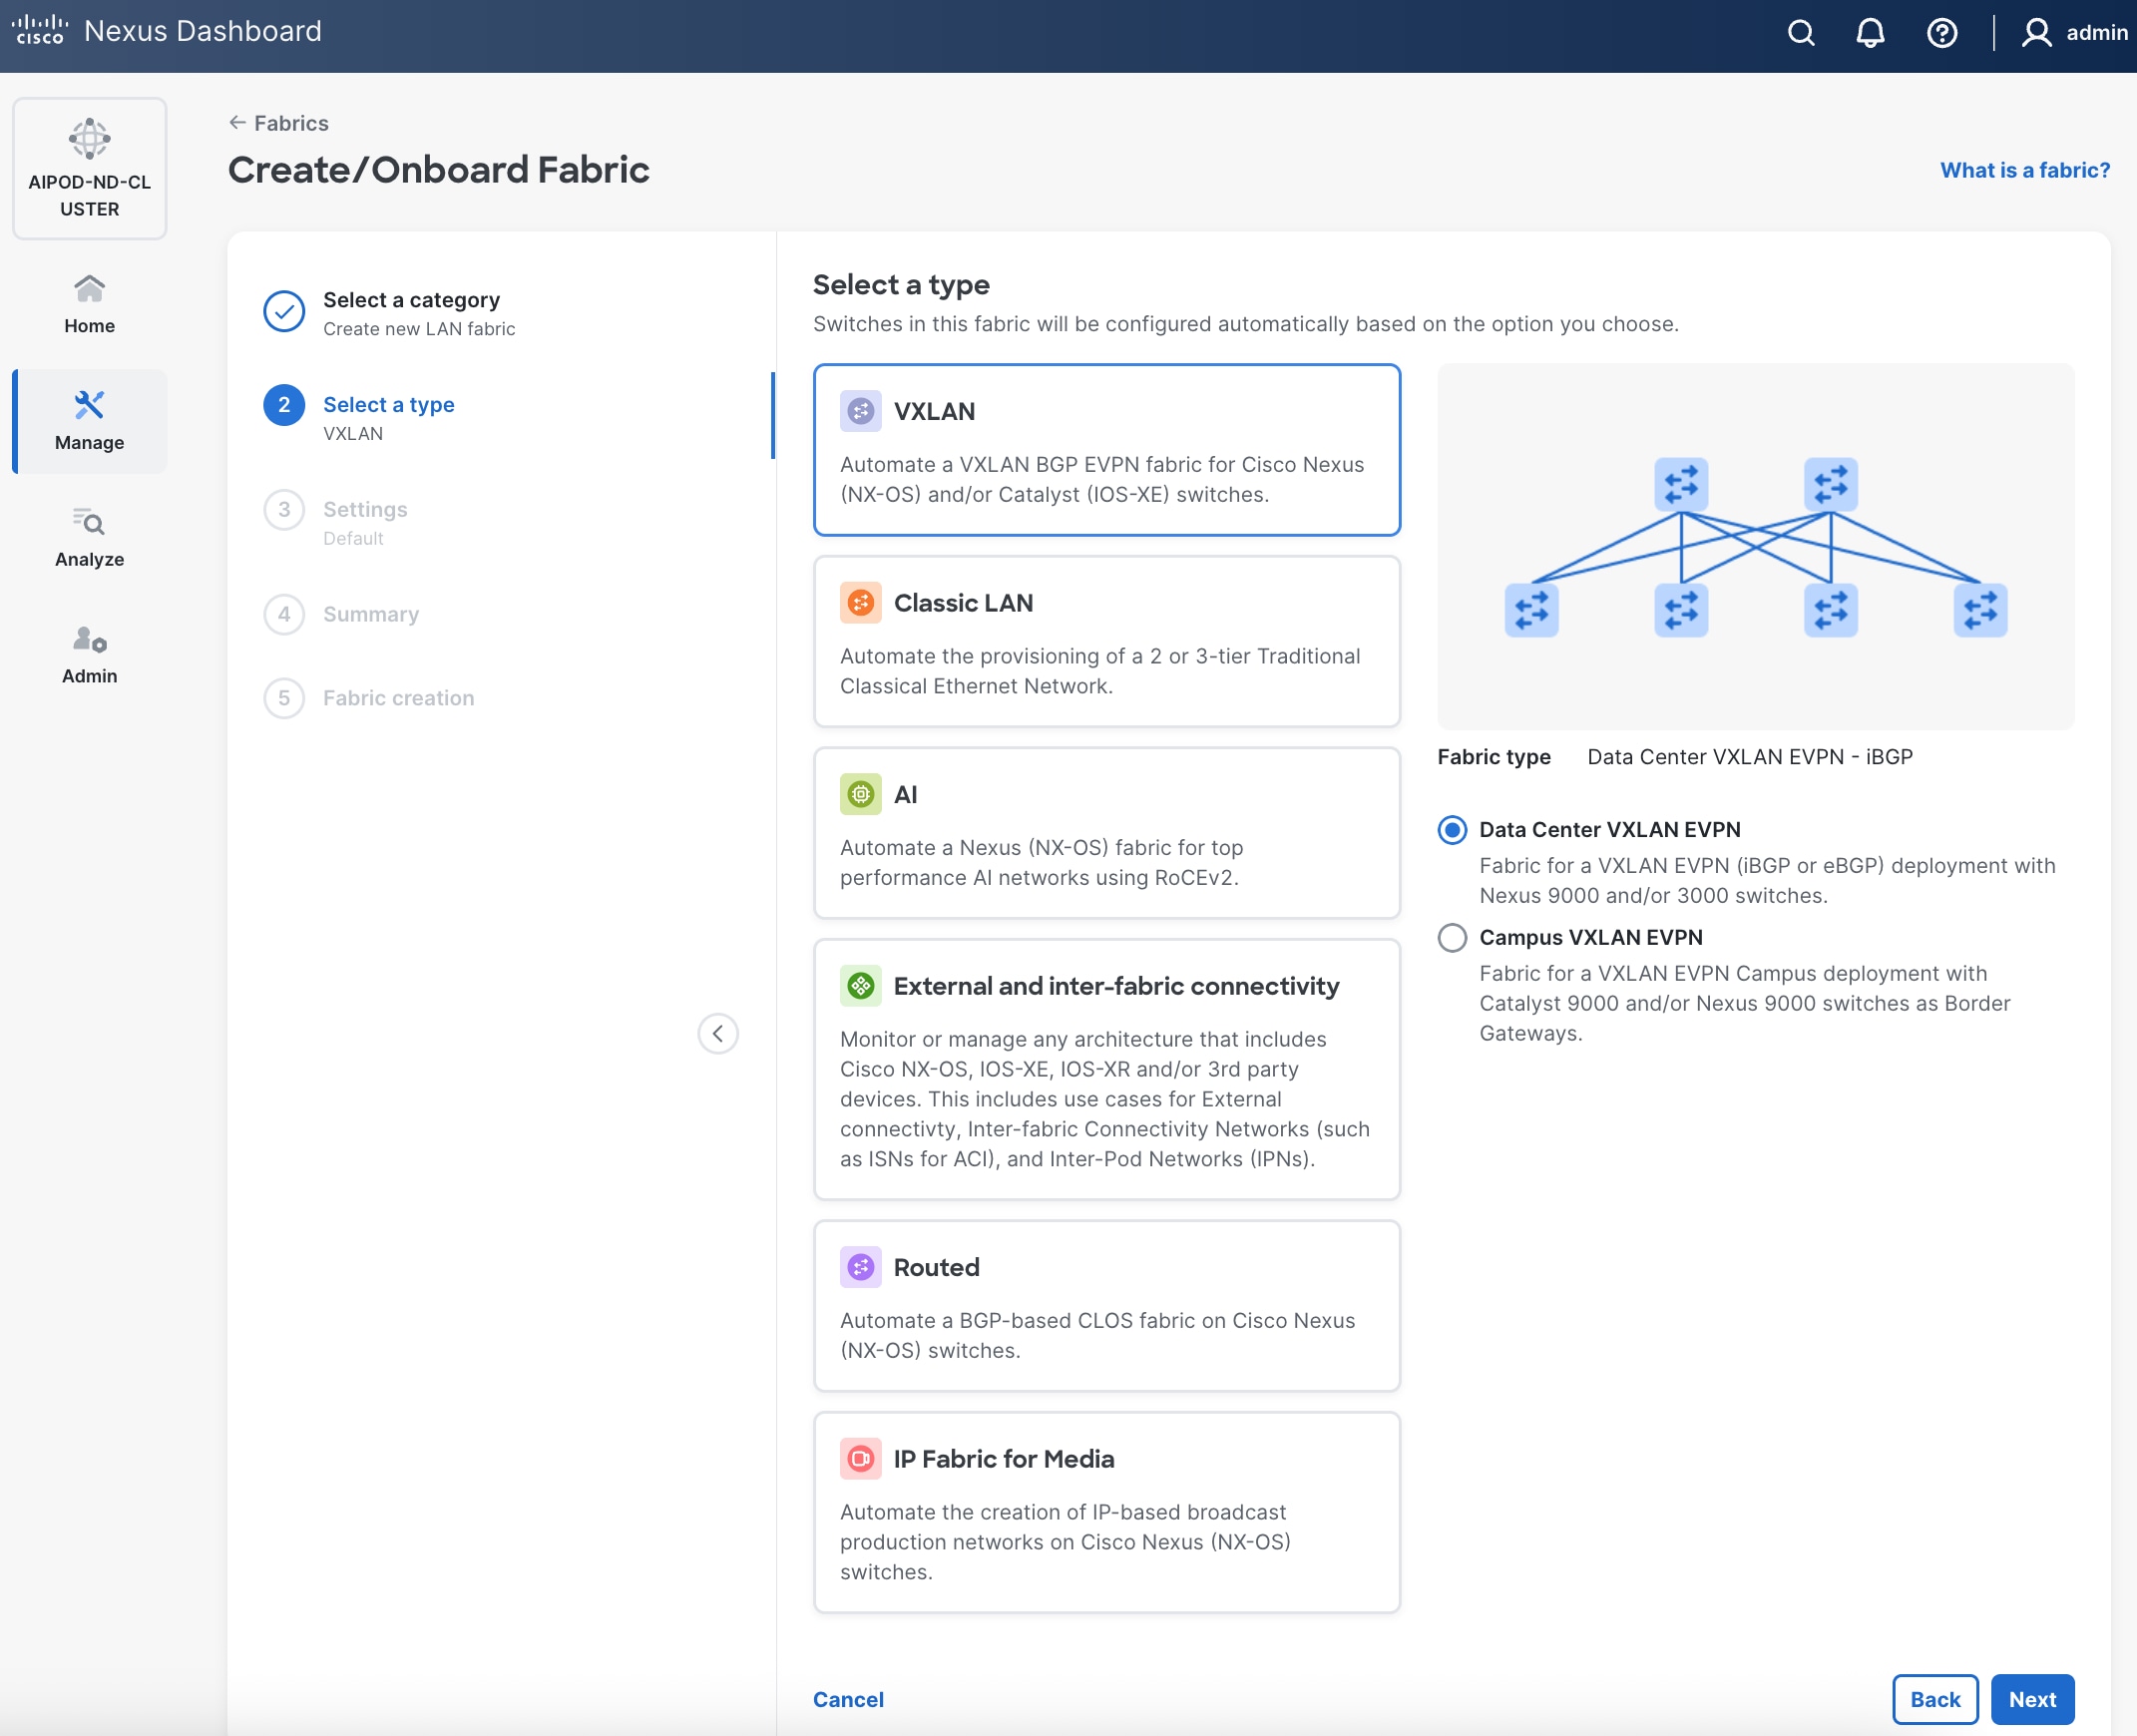Open the Admin section in sidebar

pos(89,654)
